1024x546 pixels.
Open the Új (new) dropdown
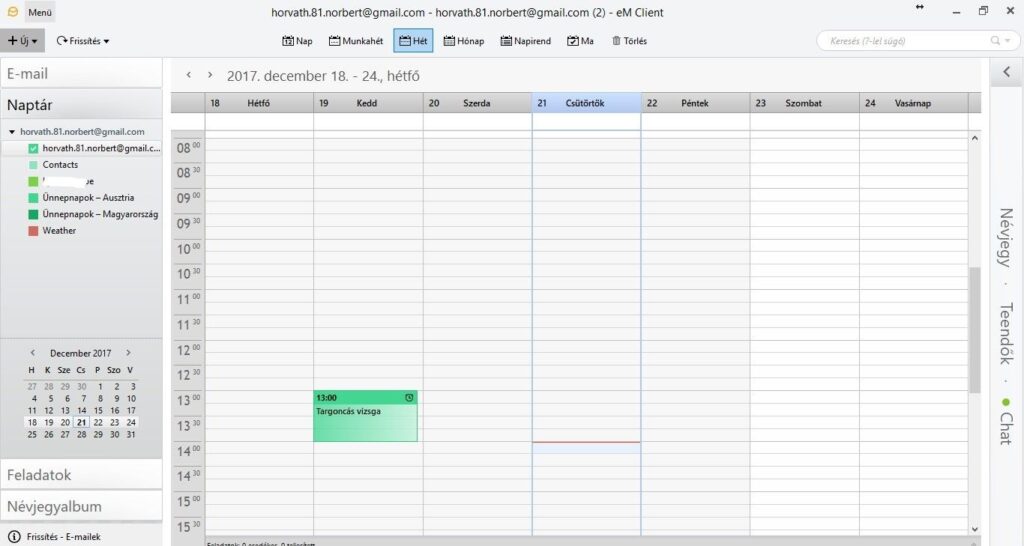[x=22, y=40]
